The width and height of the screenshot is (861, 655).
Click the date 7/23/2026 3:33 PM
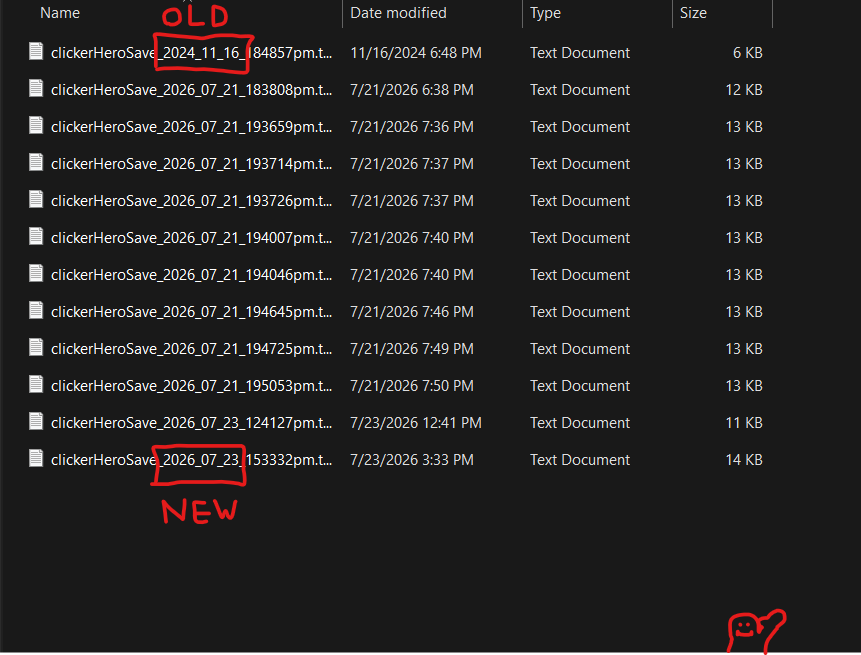412,460
